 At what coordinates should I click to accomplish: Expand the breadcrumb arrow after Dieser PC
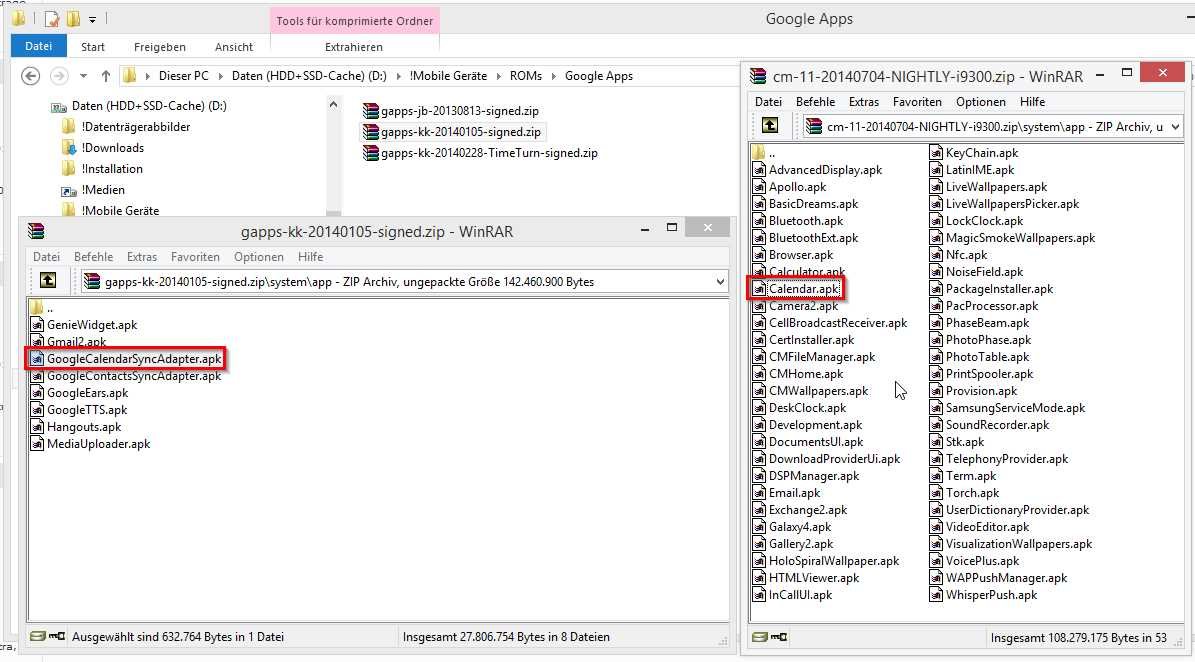(220, 76)
